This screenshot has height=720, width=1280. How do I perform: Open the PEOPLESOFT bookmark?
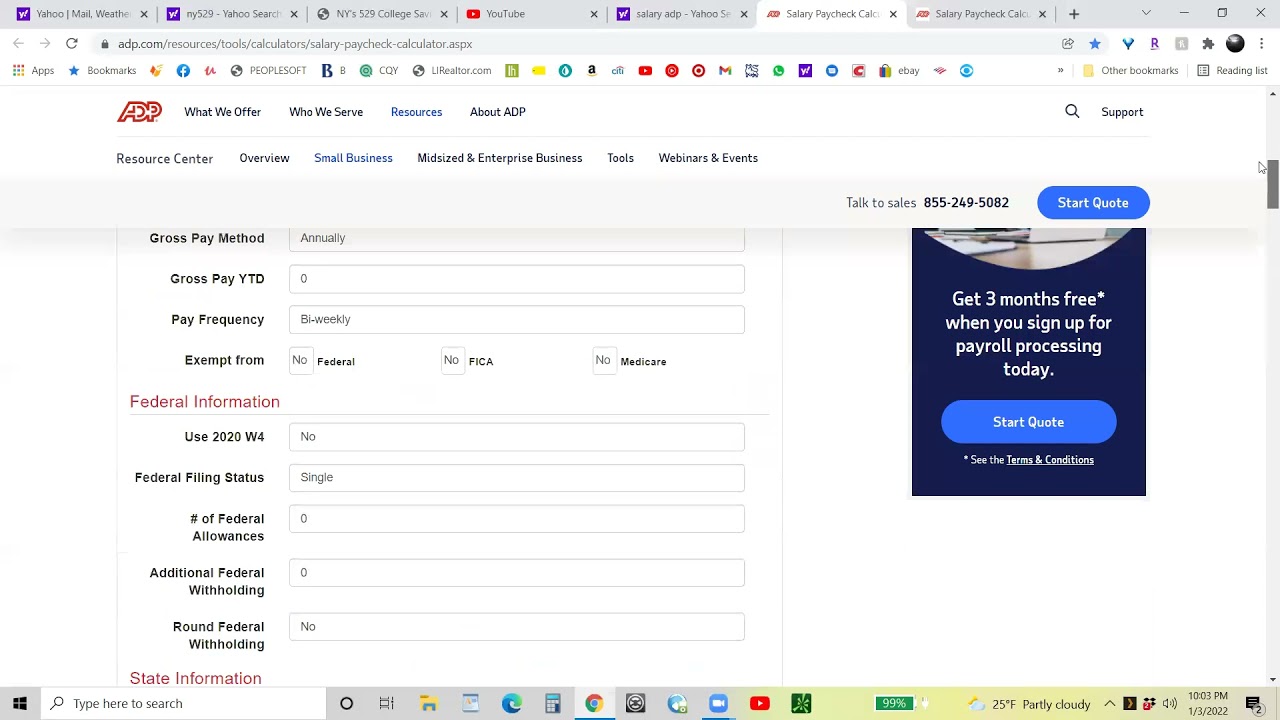point(268,71)
